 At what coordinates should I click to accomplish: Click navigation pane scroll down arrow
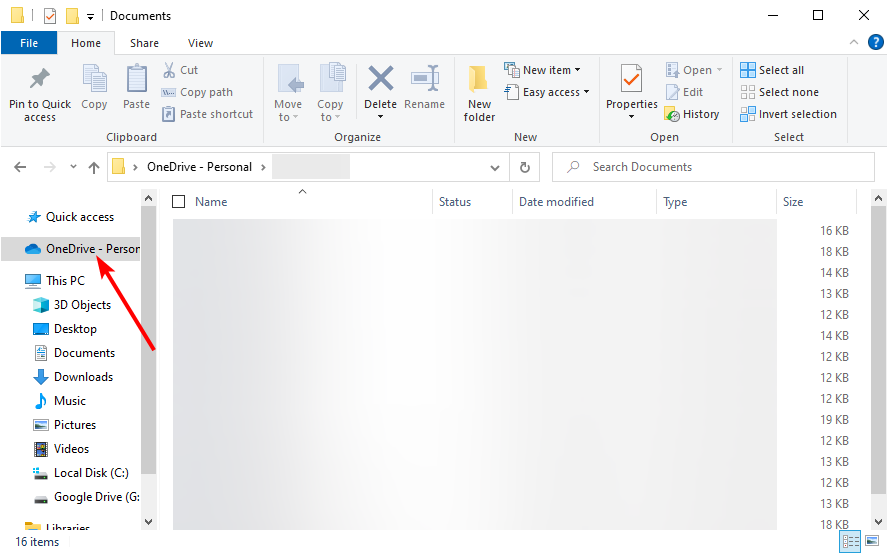[x=148, y=522]
